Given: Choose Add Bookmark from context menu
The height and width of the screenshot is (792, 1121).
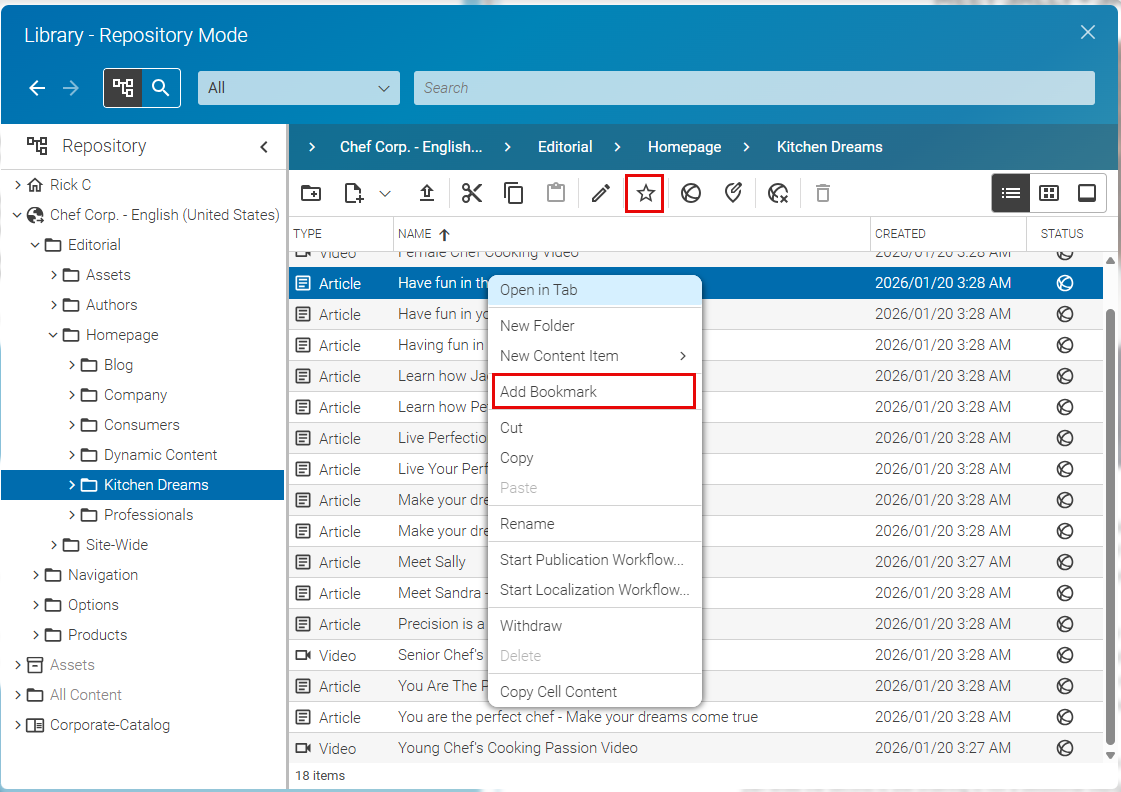Looking at the screenshot, I should tap(548, 392).
